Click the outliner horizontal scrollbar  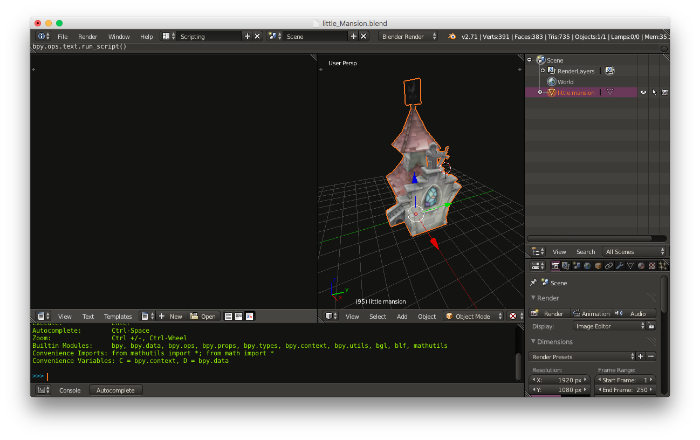click(x=589, y=238)
